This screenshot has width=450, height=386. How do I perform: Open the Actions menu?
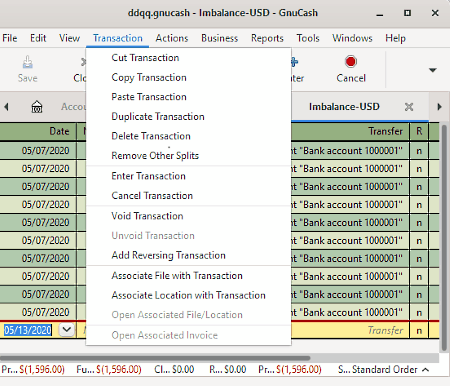(x=172, y=38)
